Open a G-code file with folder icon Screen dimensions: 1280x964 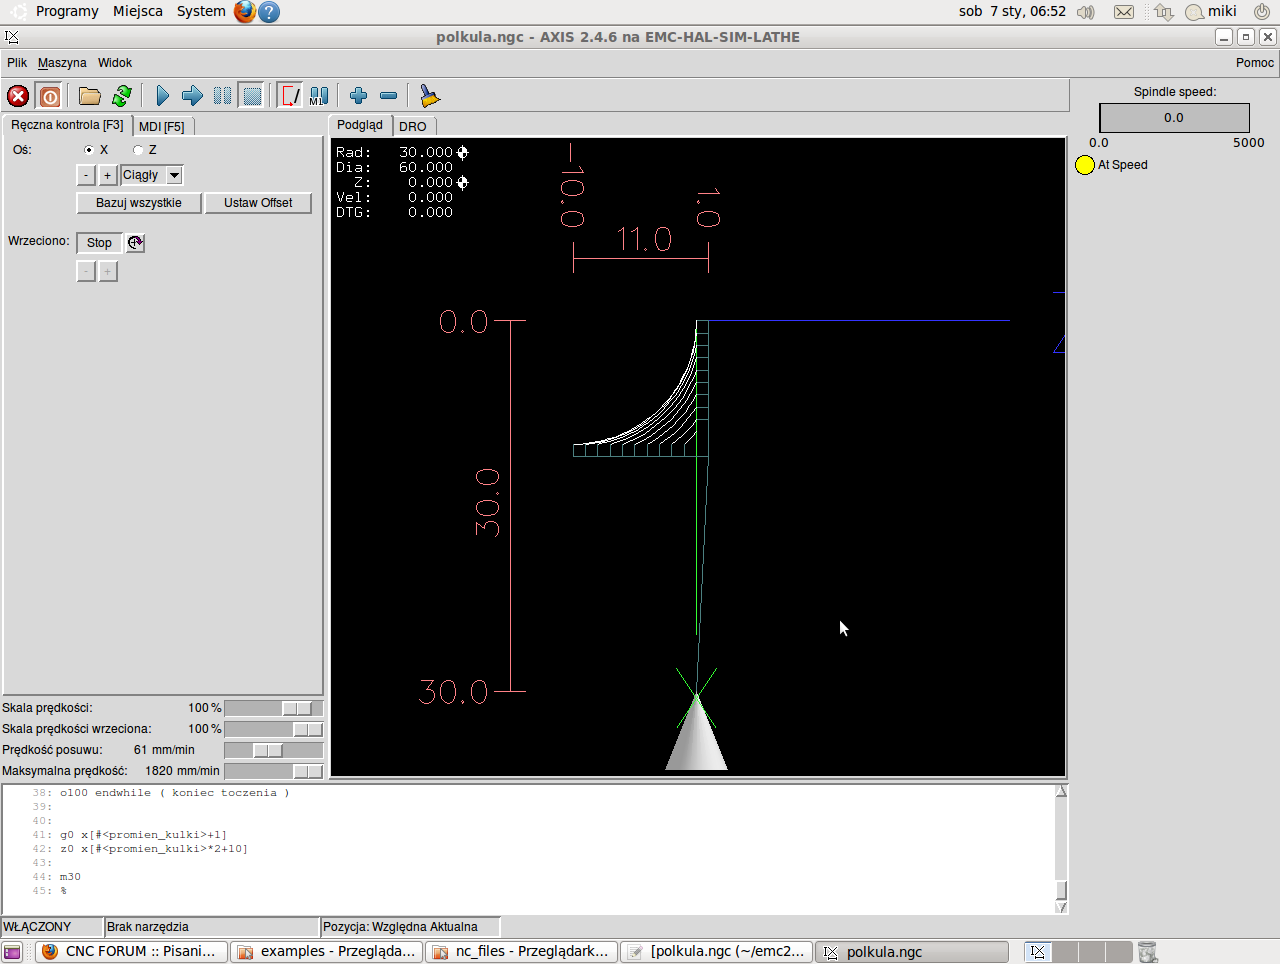point(90,96)
